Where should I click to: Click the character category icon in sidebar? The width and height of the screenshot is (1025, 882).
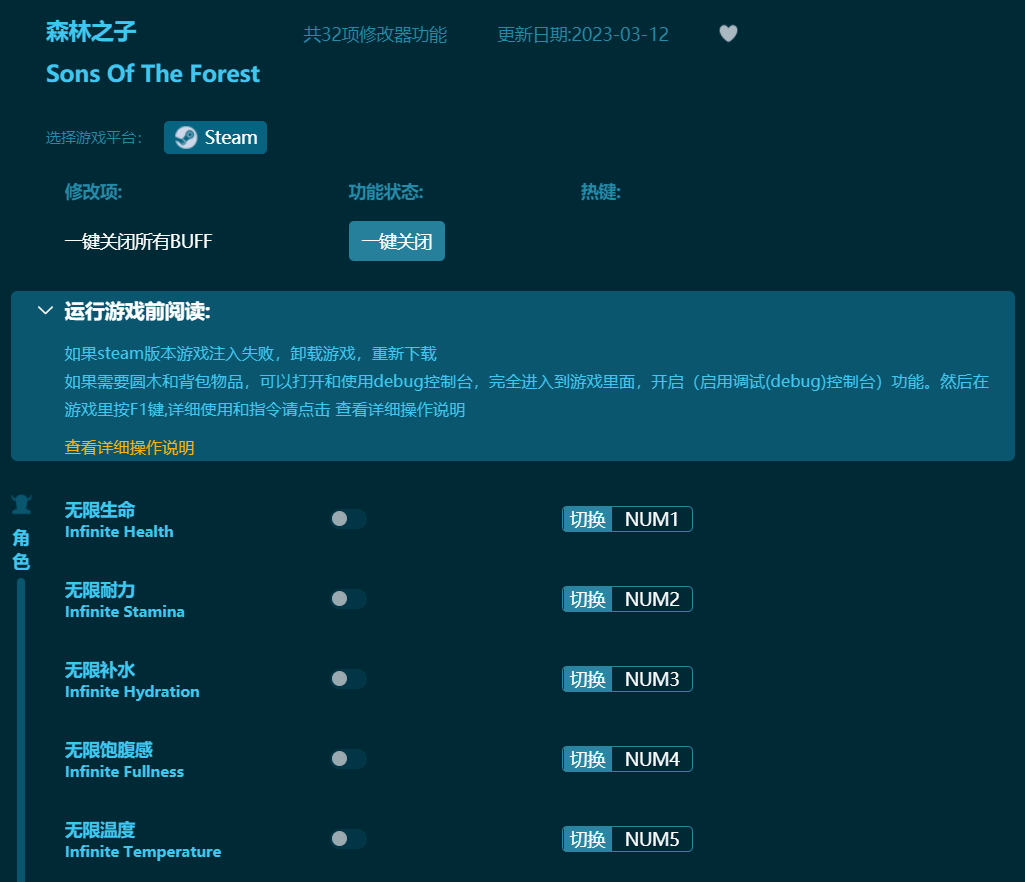(x=22, y=505)
